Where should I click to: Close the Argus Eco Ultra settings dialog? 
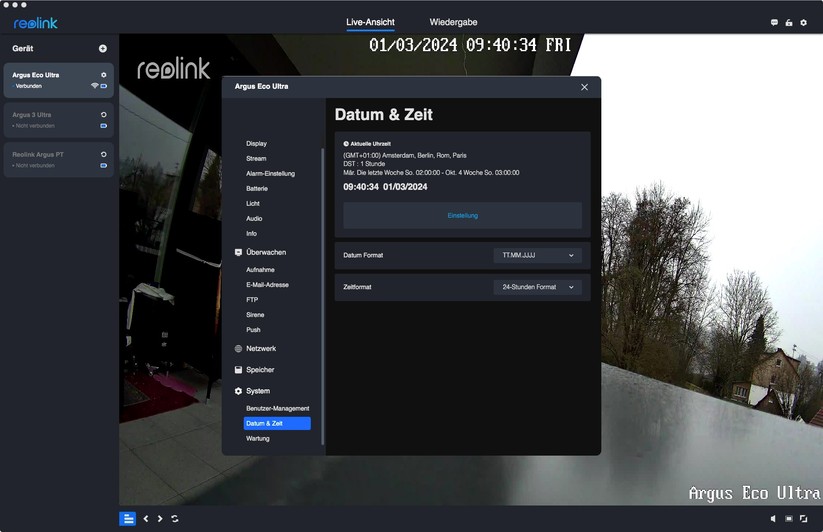[585, 87]
